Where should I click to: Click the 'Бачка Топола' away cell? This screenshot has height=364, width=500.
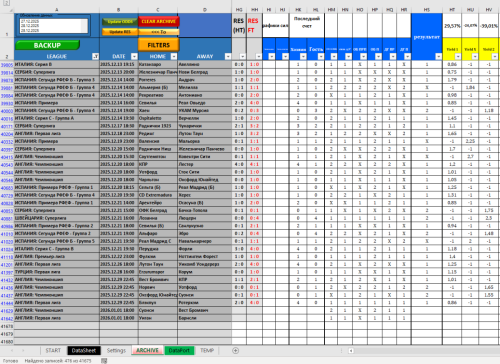pyautogui.click(x=204, y=210)
